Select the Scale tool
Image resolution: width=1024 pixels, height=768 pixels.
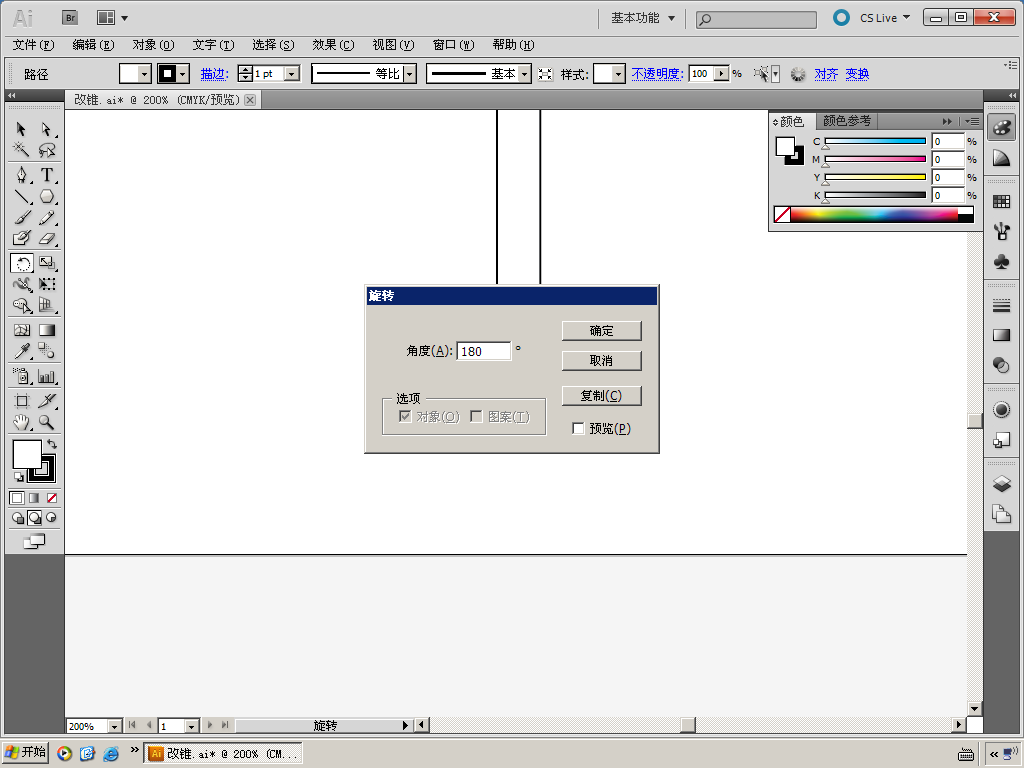pos(46,263)
